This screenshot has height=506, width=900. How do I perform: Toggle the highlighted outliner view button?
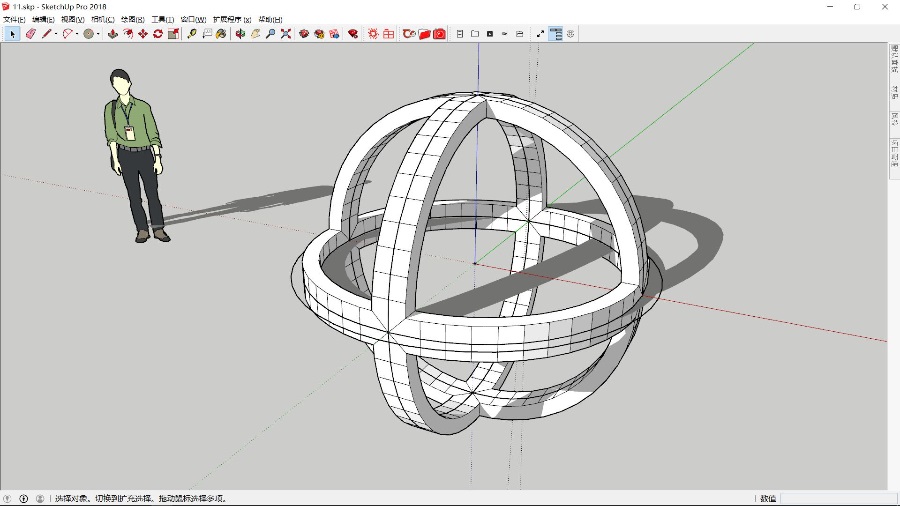pyautogui.click(x=555, y=34)
